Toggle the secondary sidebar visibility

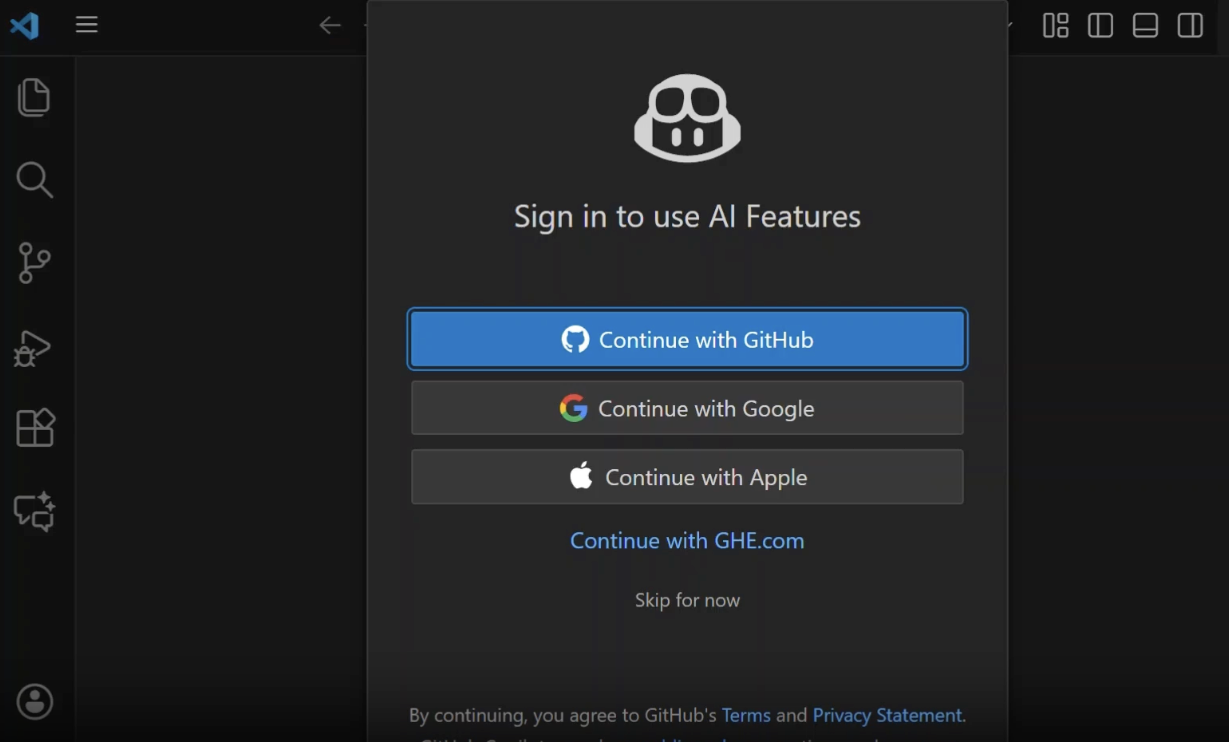click(x=1190, y=26)
